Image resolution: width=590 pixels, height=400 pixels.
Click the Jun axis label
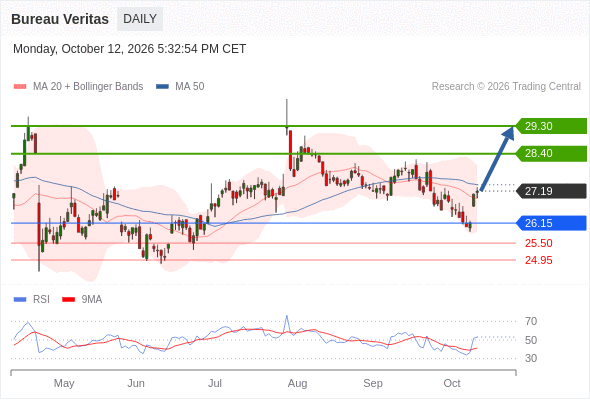[136, 383]
